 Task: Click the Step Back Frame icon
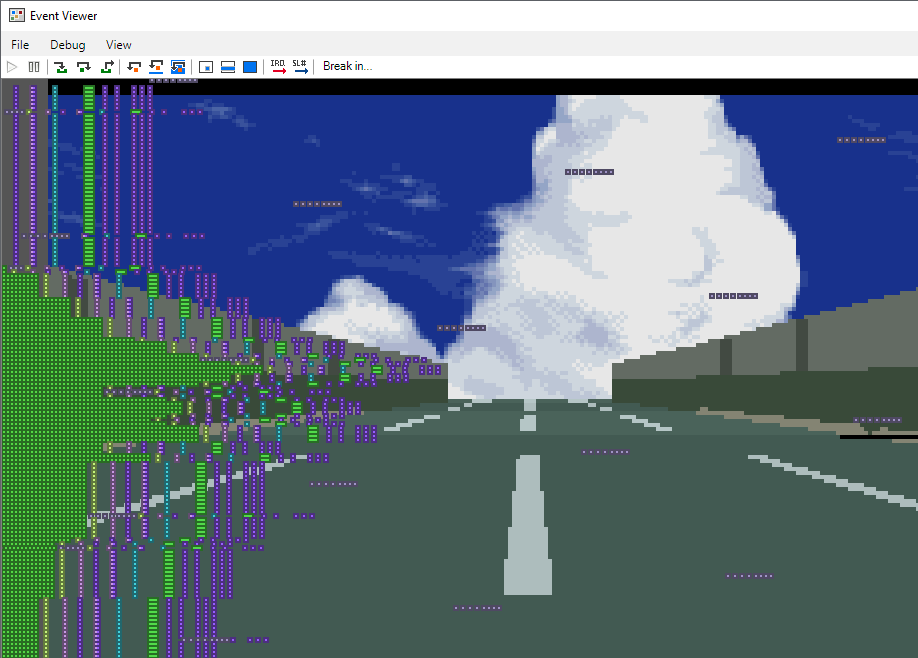[x=178, y=67]
